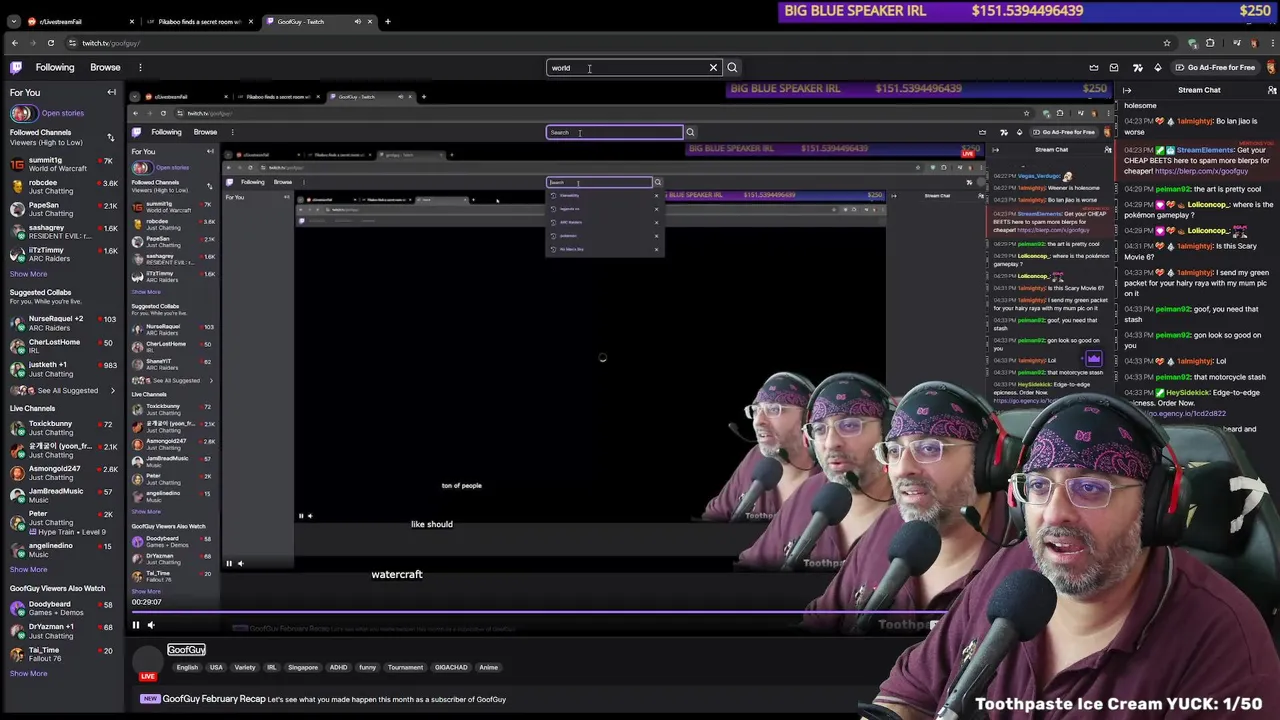
Task: Click GoofGuy's channel avatar with LIVE badge
Action: click(x=148, y=662)
